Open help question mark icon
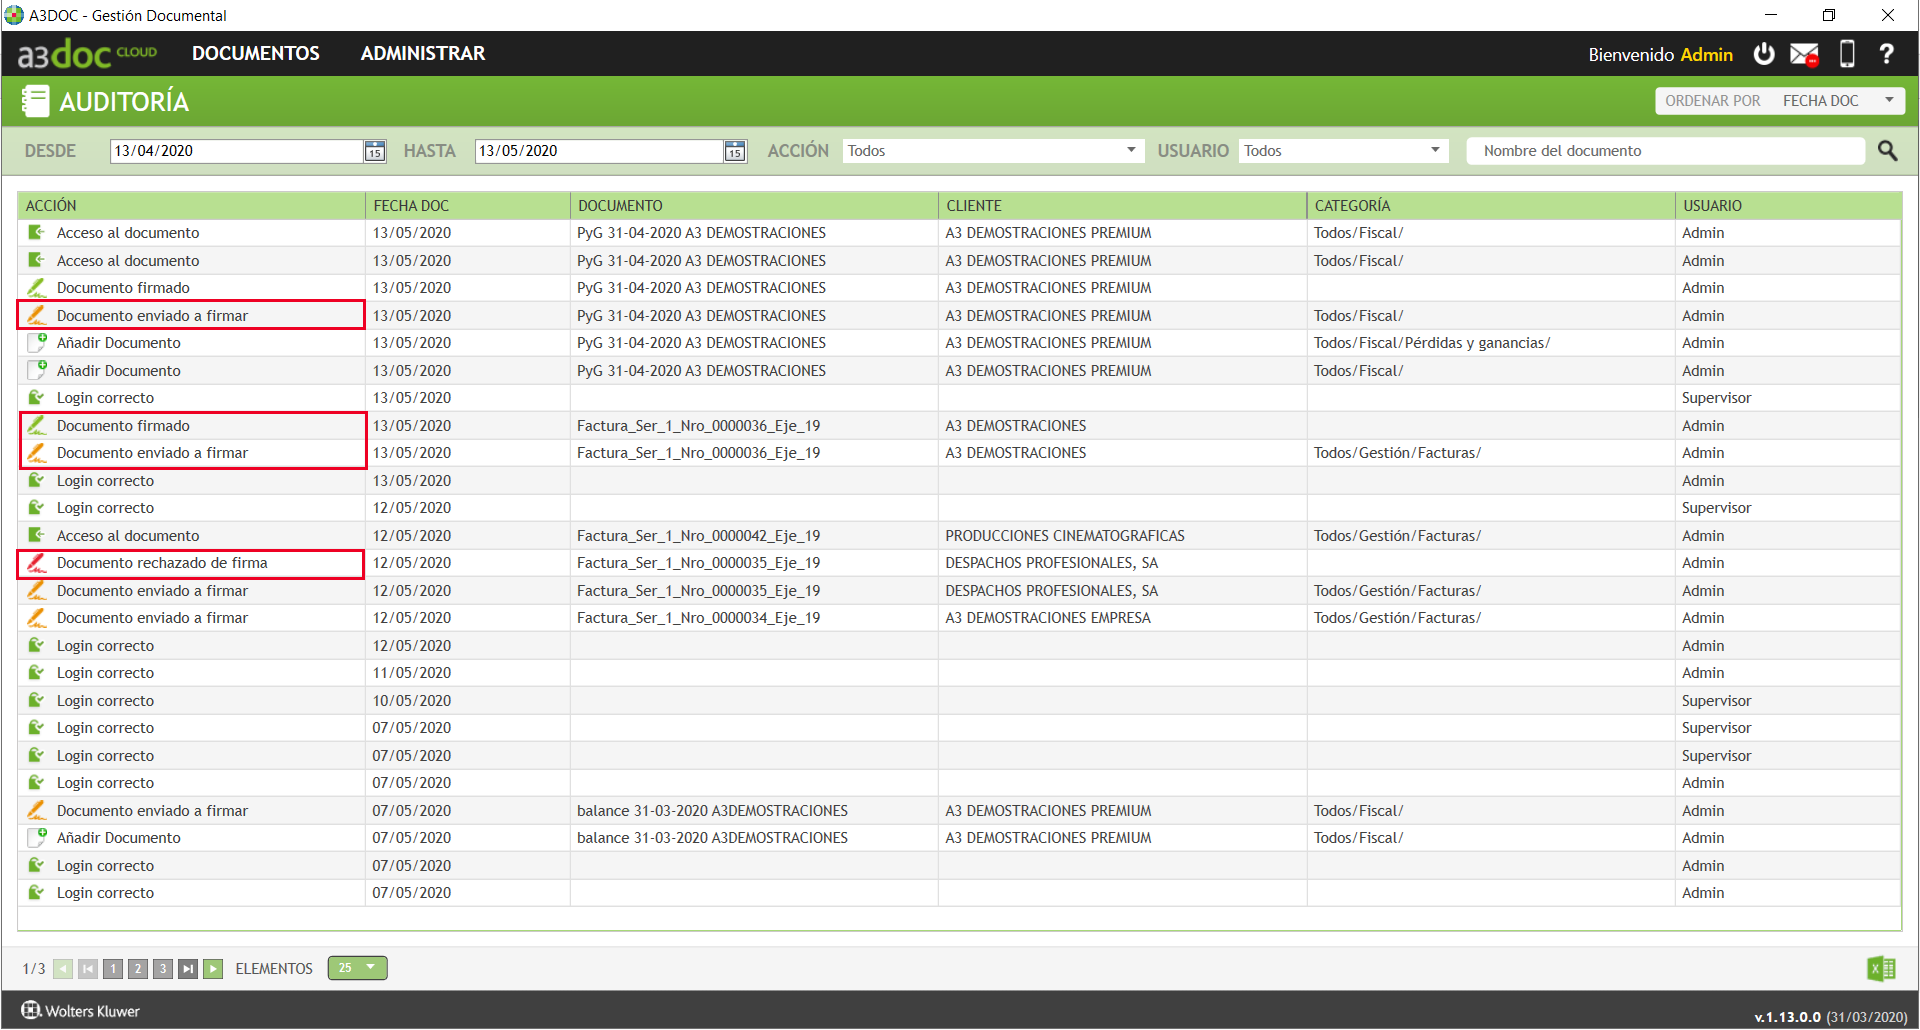The width and height of the screenshot is (1920, 1030). (x=1886, y=54)
